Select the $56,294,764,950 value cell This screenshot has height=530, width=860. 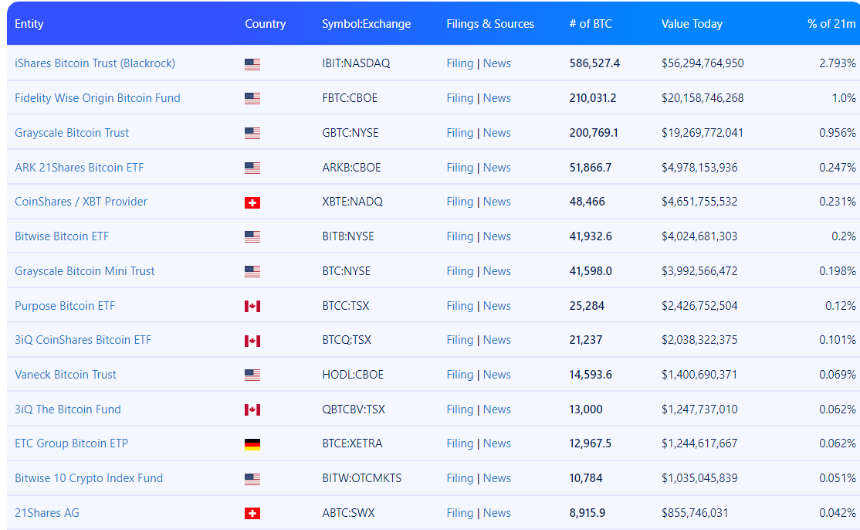point(703,63)
